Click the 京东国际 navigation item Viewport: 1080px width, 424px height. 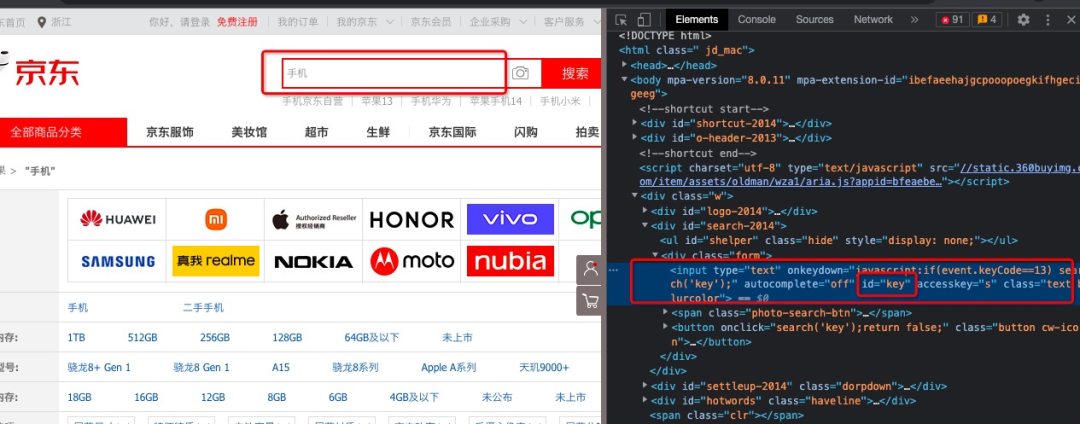[452, 132]
